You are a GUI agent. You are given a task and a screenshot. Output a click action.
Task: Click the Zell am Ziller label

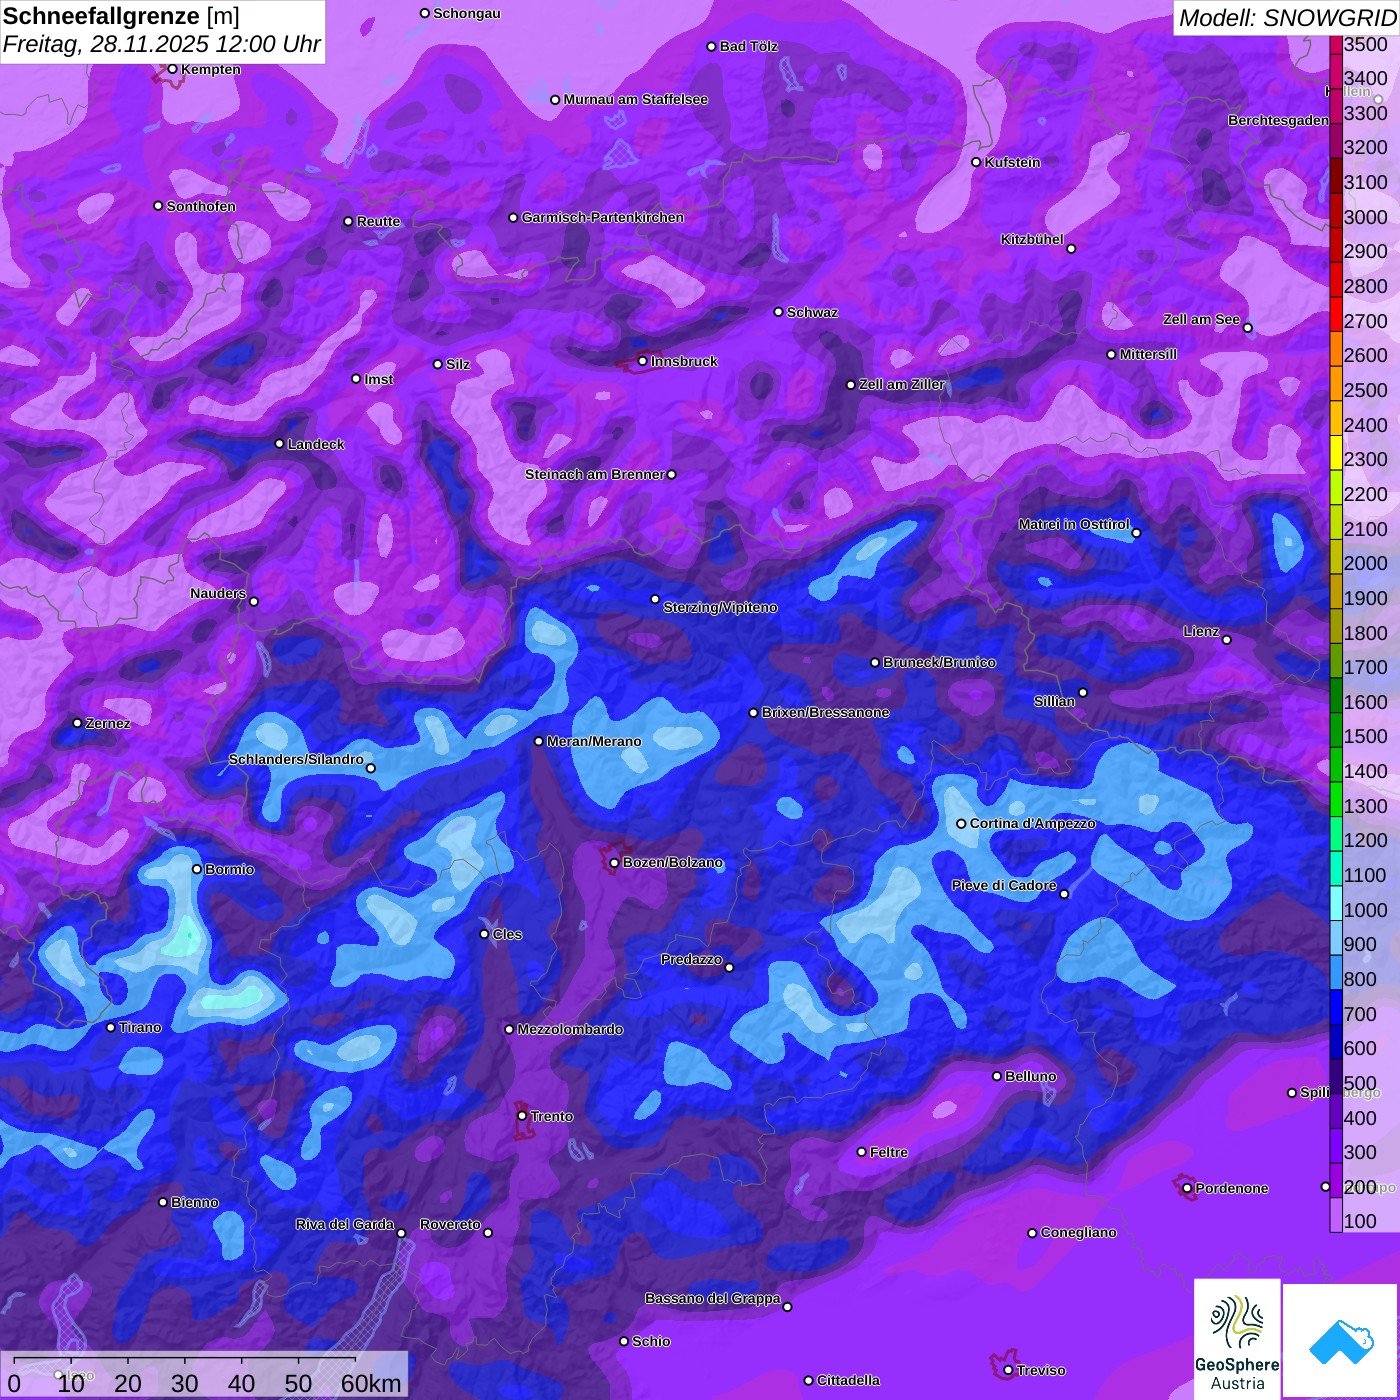[x=901, y=384]
